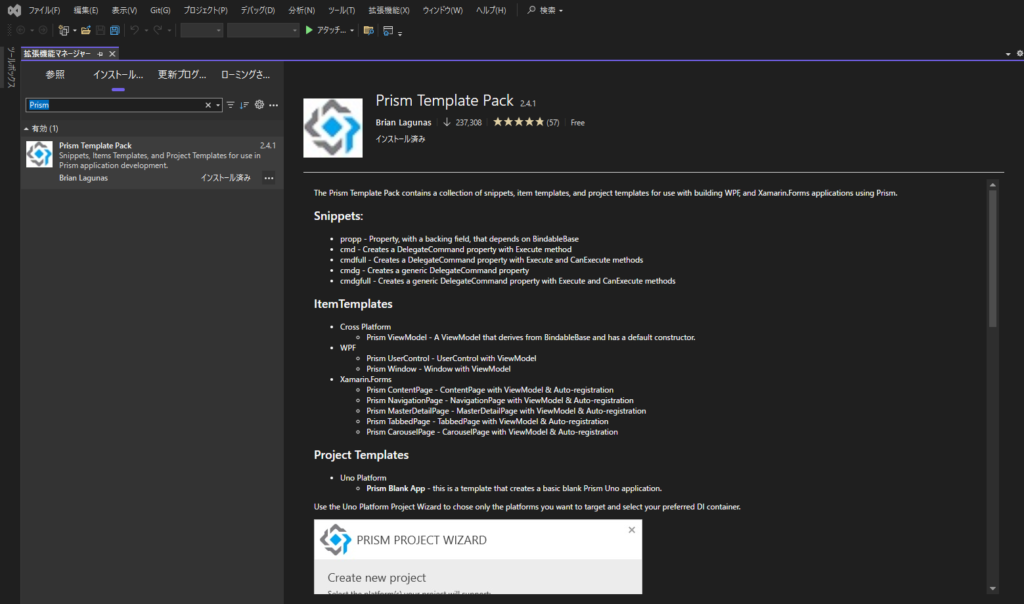Screen dimensions: 1024x604
Task: Click the 検索 search button
Action: pyautogui.click(x=545, y=10)
